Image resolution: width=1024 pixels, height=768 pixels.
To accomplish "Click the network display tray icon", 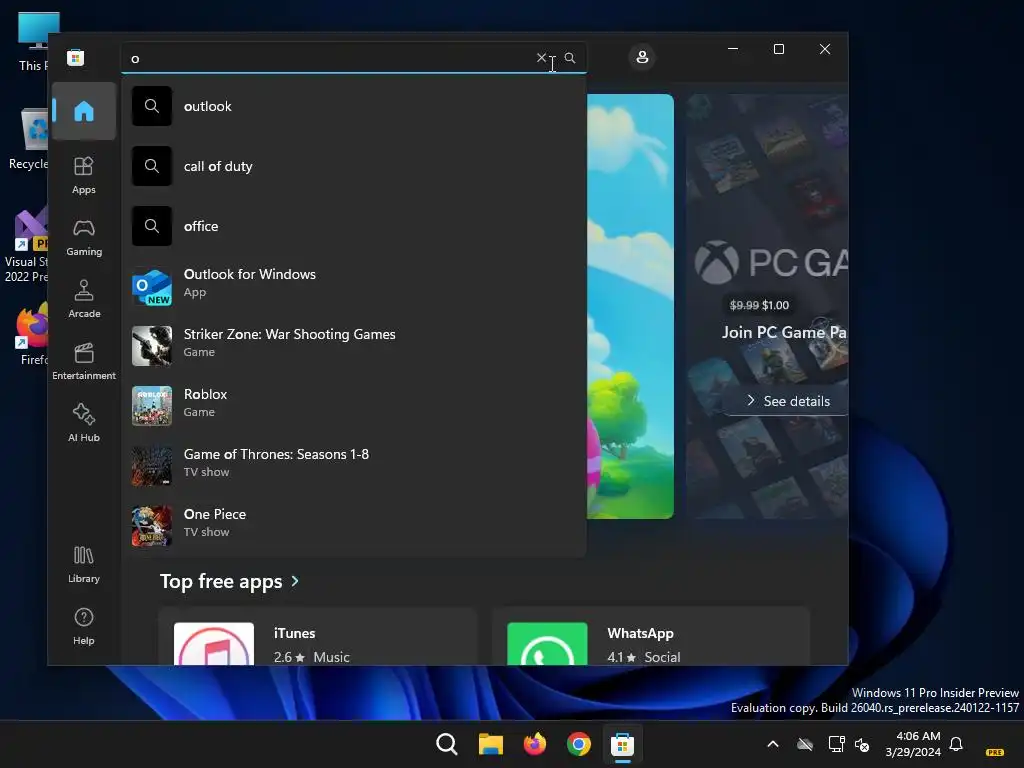I will pyautogui.click(x=836, y=744).
